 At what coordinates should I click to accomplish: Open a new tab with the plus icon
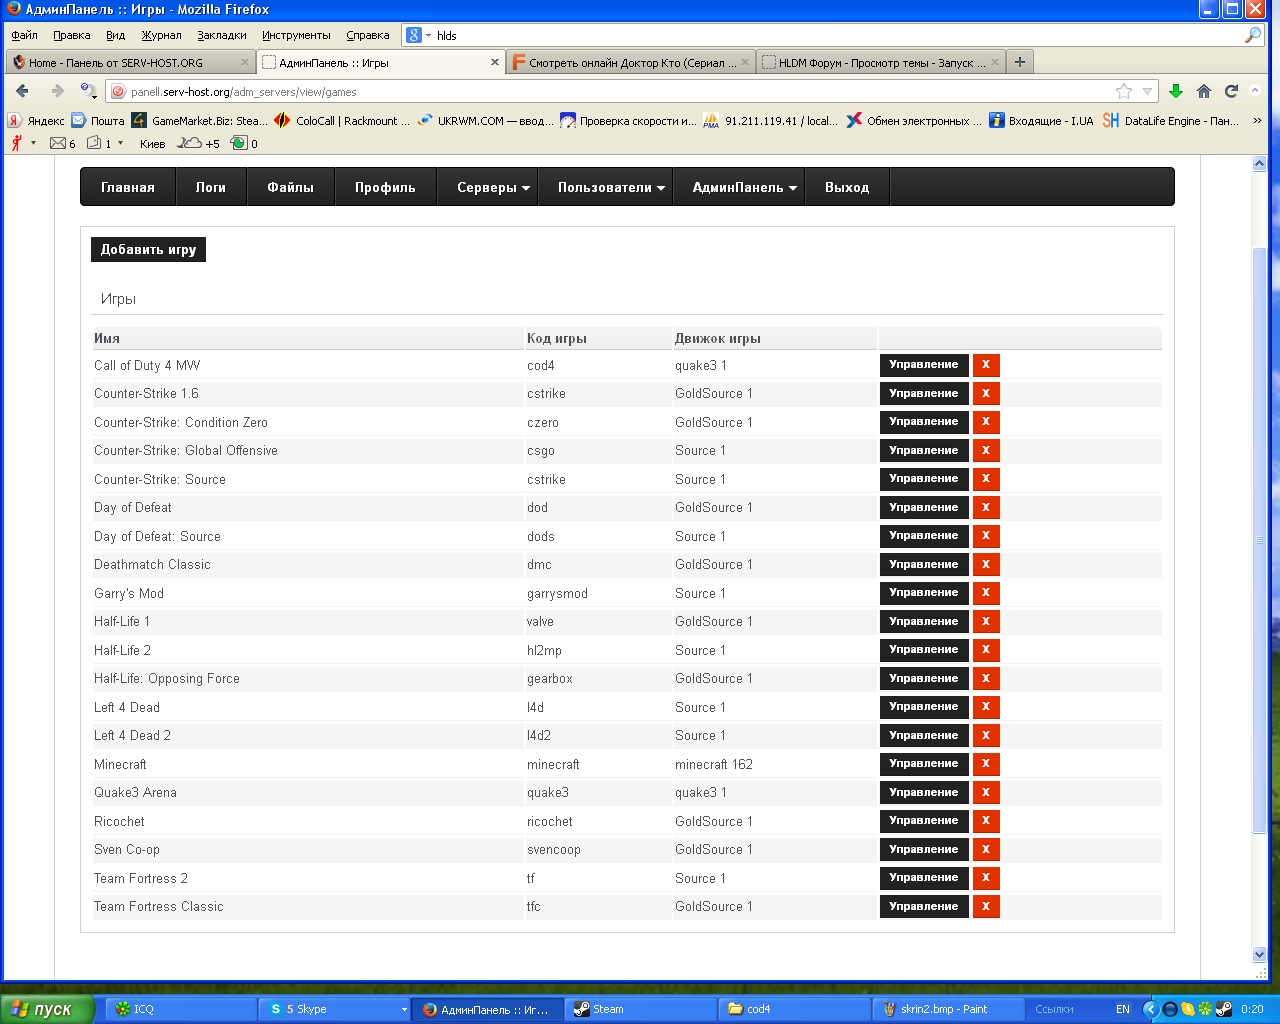[x=1019, y=62]
